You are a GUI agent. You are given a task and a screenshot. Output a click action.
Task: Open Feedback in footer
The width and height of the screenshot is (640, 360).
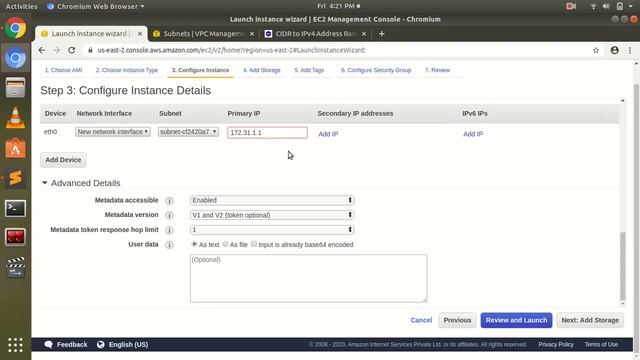(66, 344)
